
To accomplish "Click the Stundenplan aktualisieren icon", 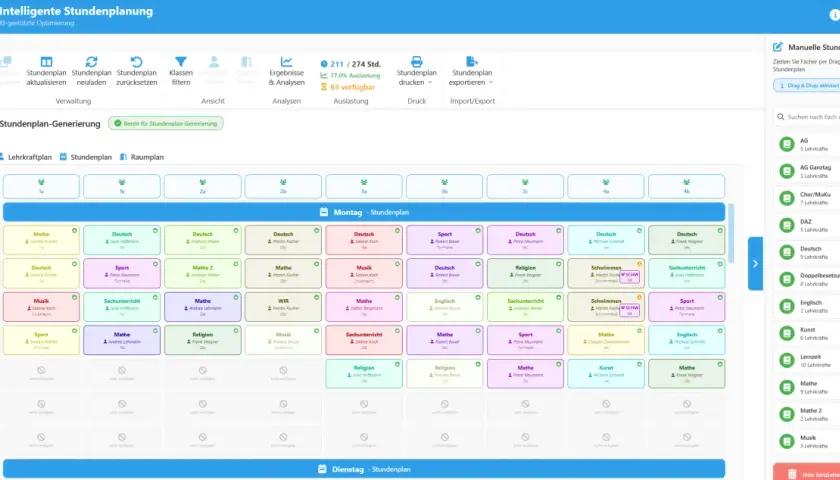I will (47, 62).
